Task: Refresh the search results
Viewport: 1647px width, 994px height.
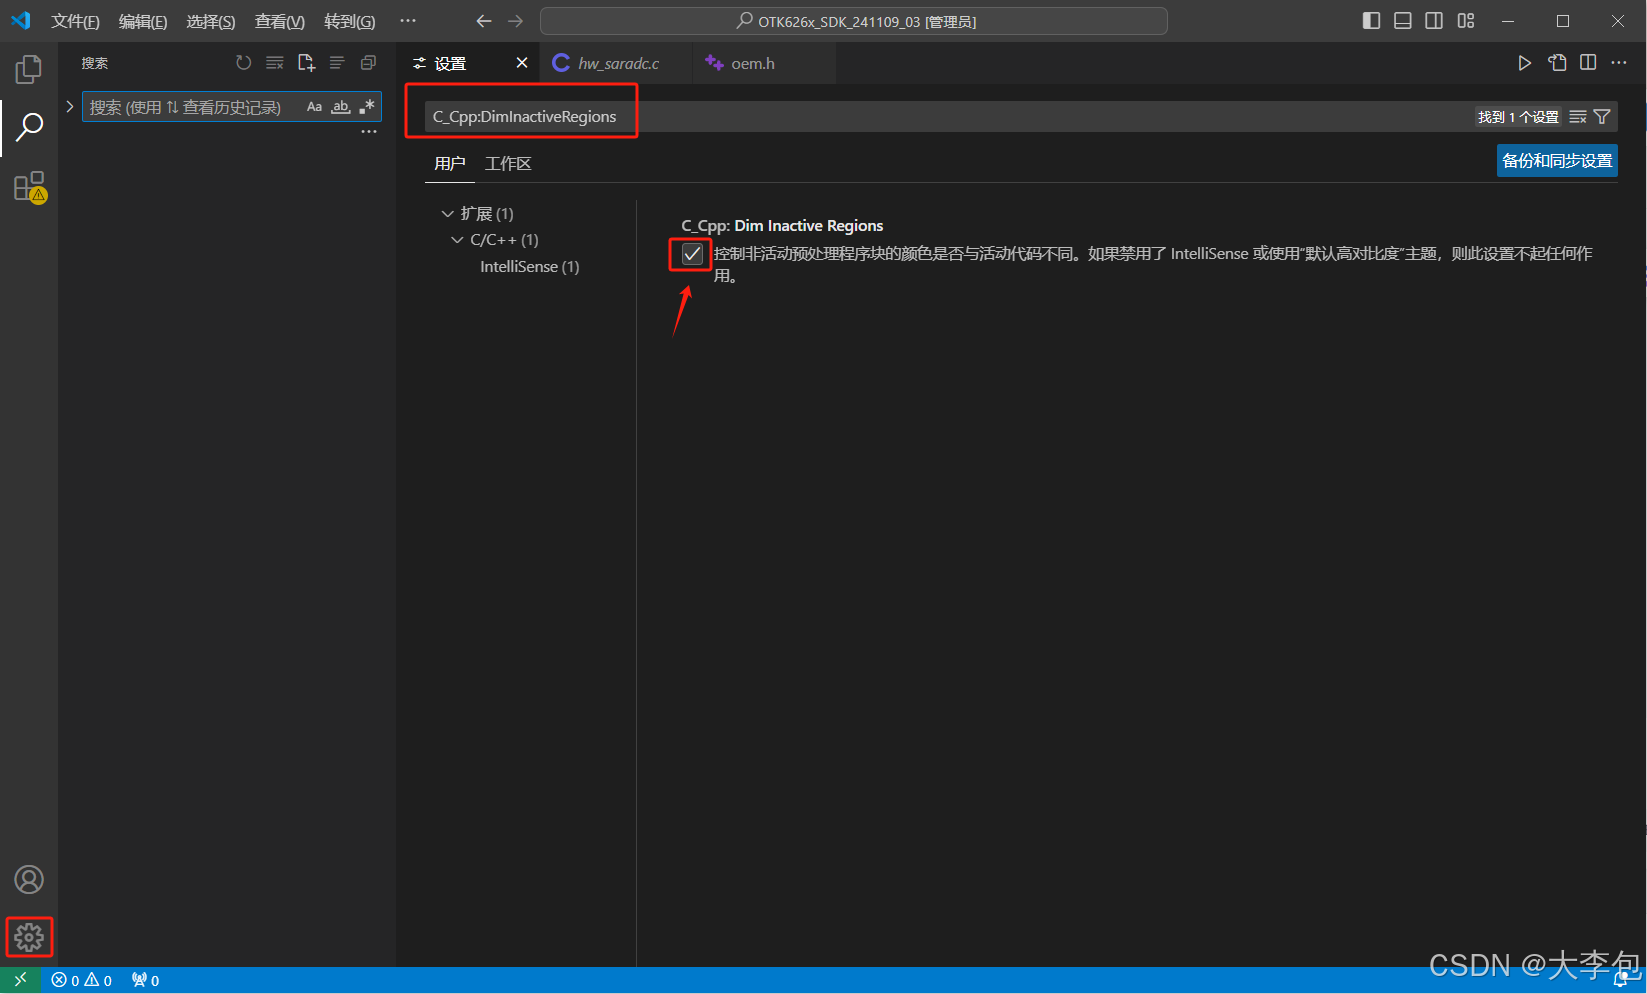Action: click(x=243, y=62)
